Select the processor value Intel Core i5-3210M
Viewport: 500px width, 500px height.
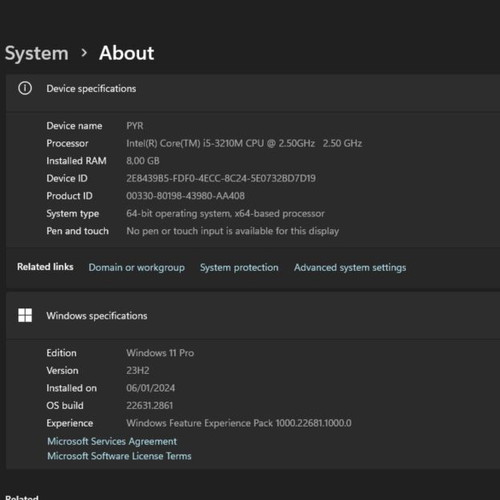[244, 143]
